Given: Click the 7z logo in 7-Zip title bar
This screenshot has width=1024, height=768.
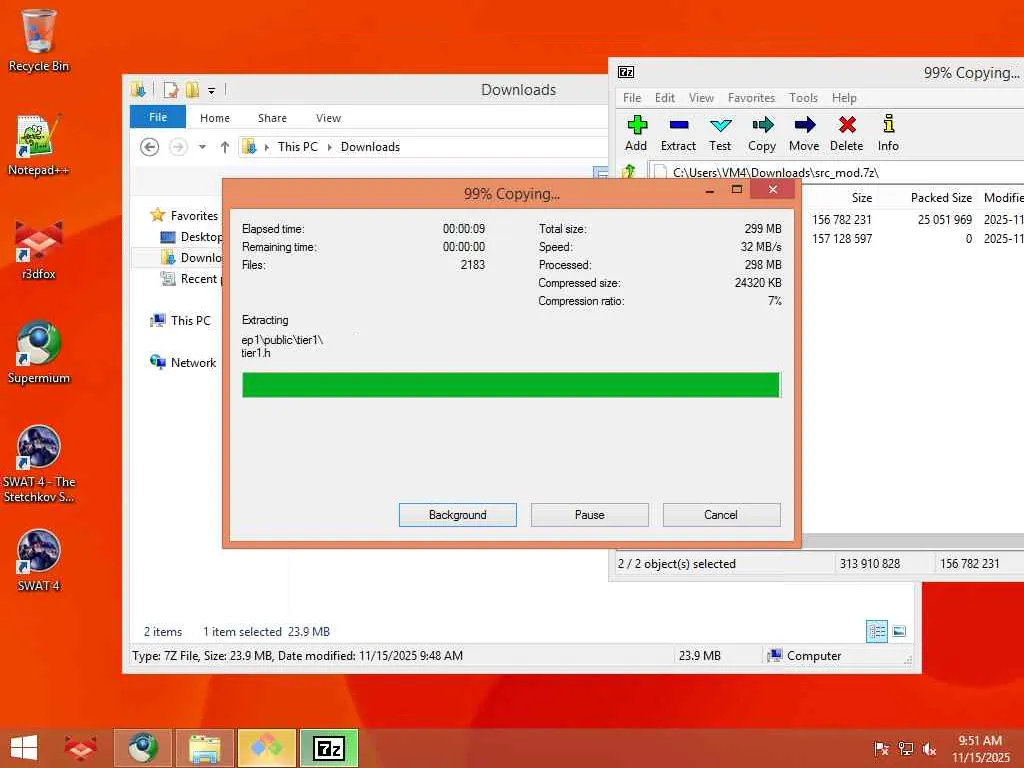Looking at the screenshot, I should click(626, 72).
